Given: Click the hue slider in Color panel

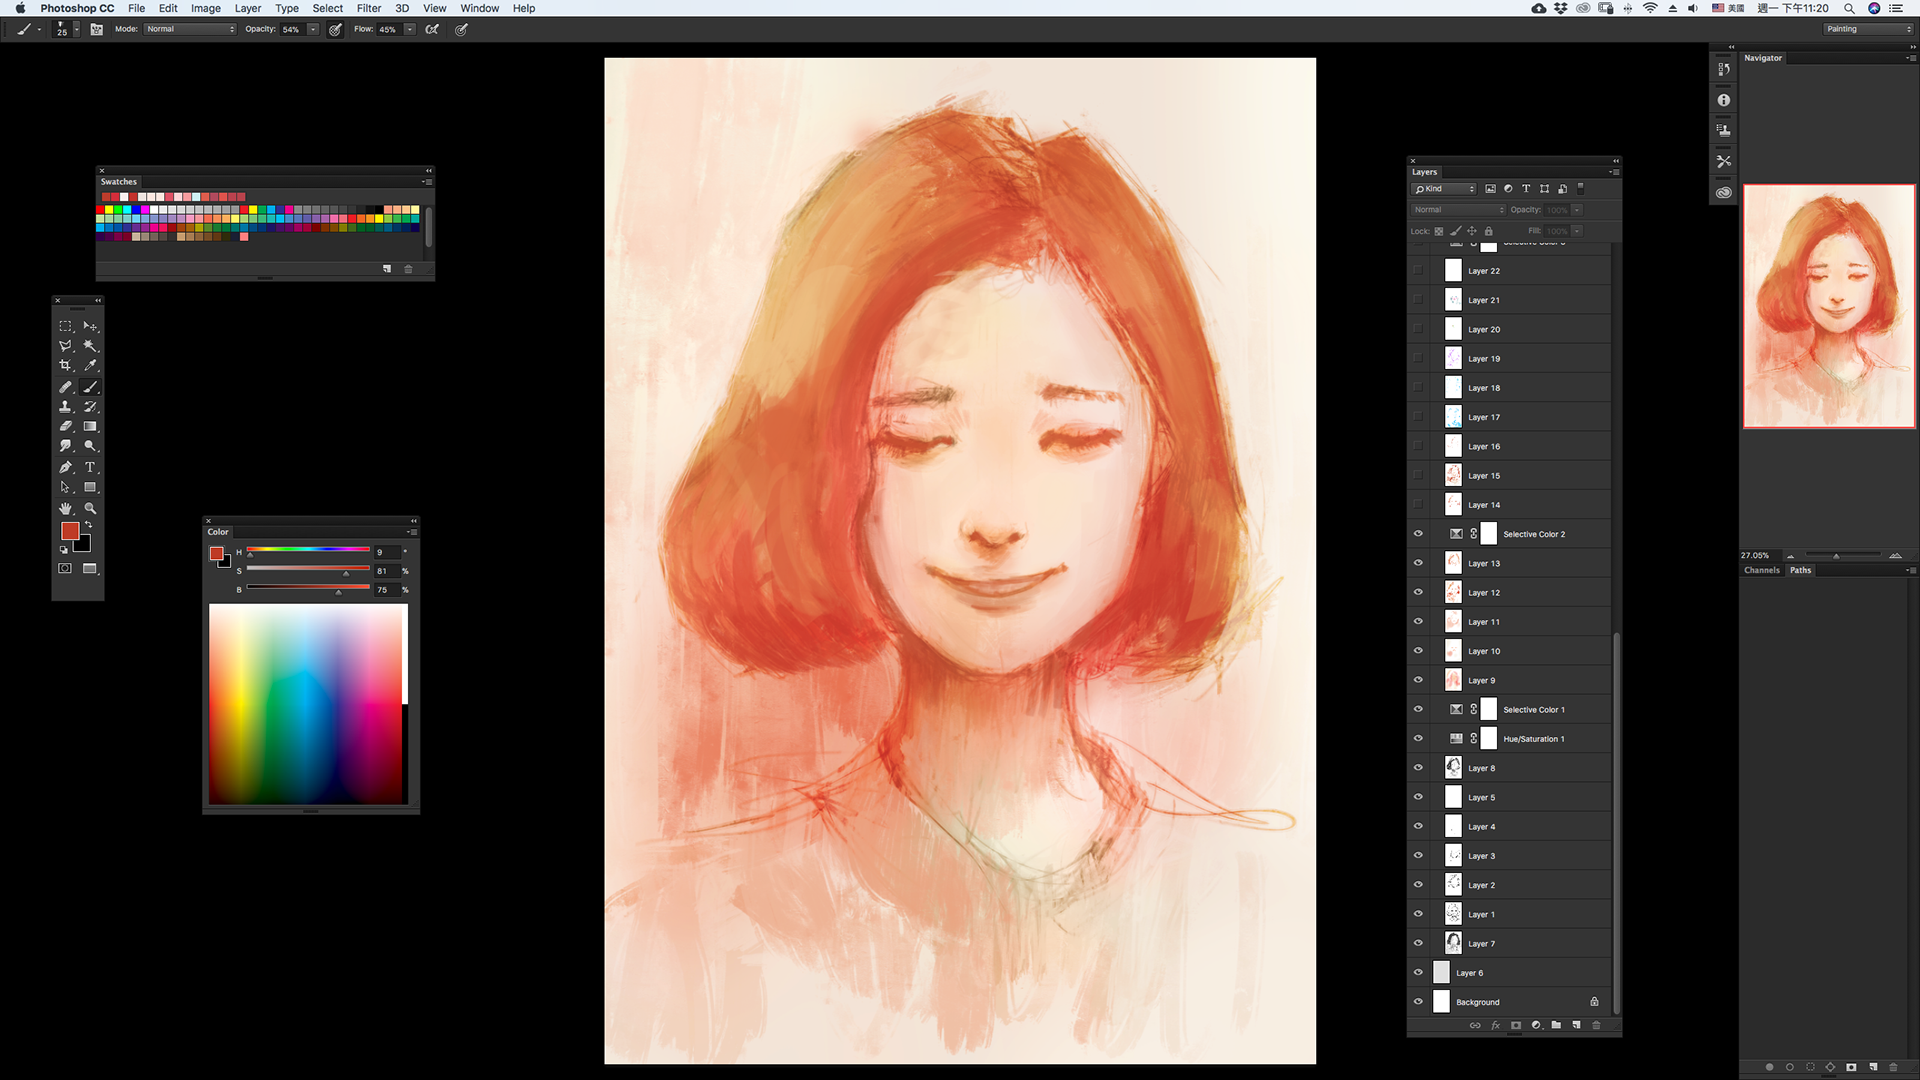Looking at the screenshot, I should [x=308, y=549].
